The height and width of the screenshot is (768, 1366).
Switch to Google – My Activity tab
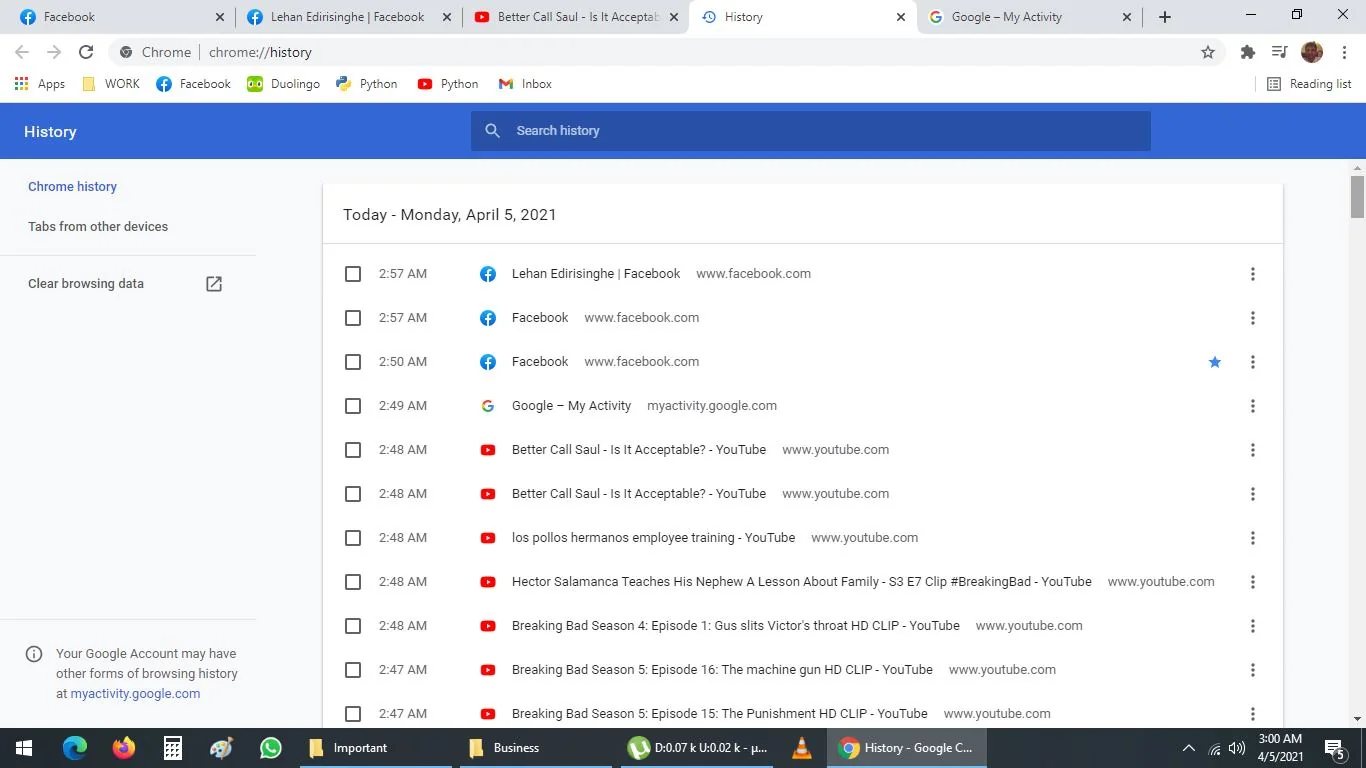(x=1030, y=17)
